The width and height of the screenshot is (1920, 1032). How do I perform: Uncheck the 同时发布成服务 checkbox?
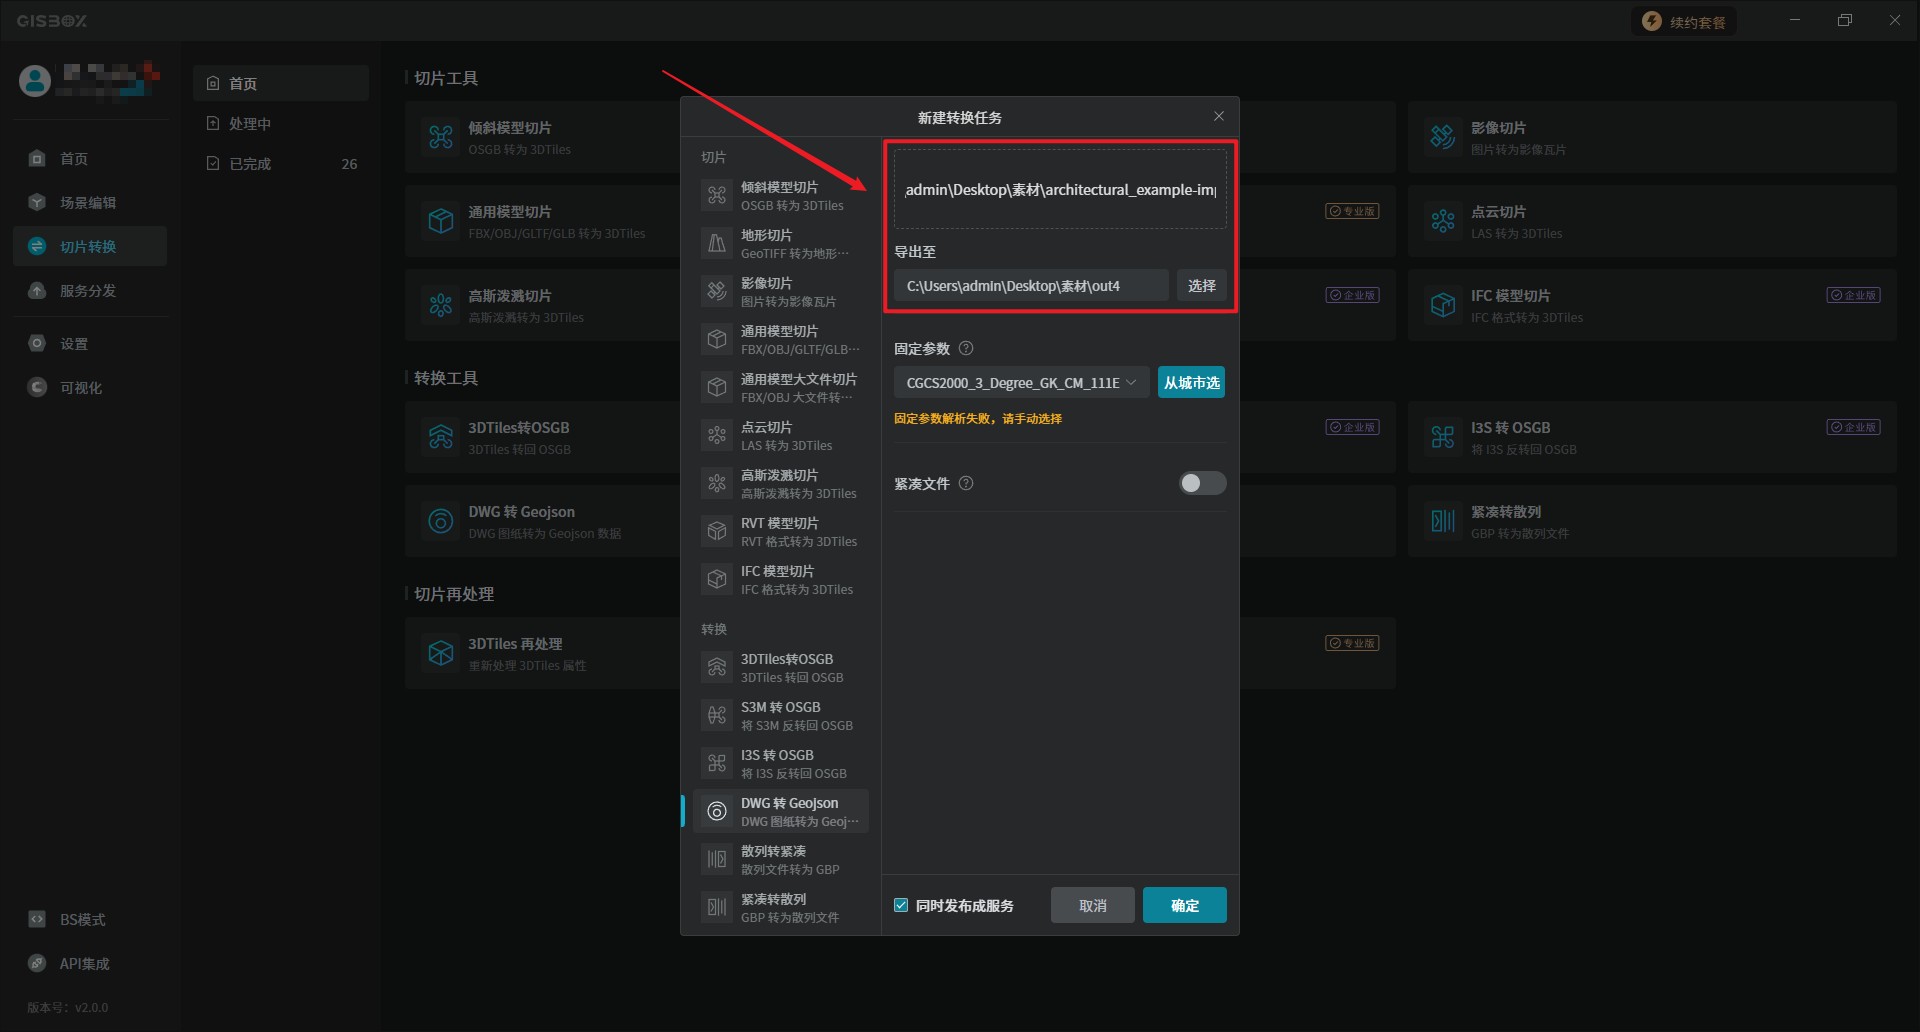[x=901, y=906]
